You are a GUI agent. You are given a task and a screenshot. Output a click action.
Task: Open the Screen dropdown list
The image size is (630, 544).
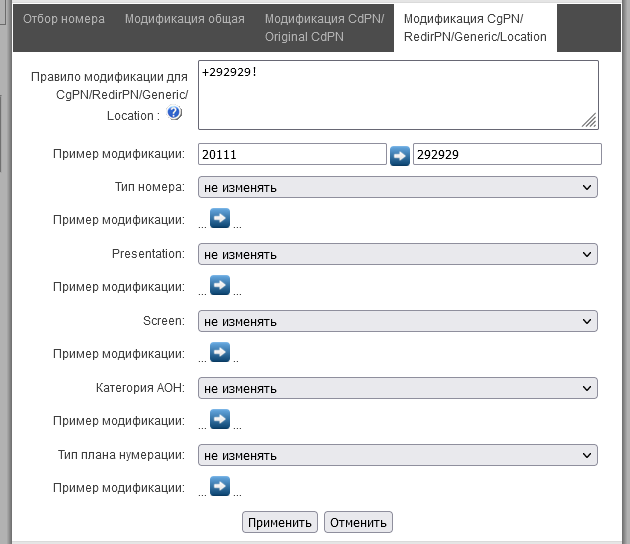point(397,321)
